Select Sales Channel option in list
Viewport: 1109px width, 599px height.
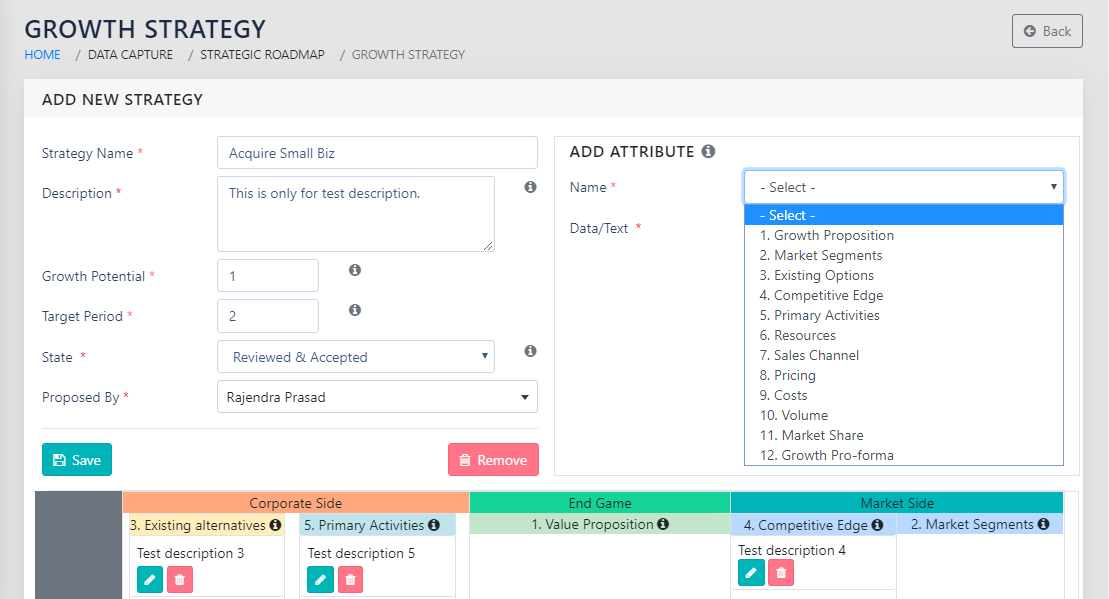(809, 355)
